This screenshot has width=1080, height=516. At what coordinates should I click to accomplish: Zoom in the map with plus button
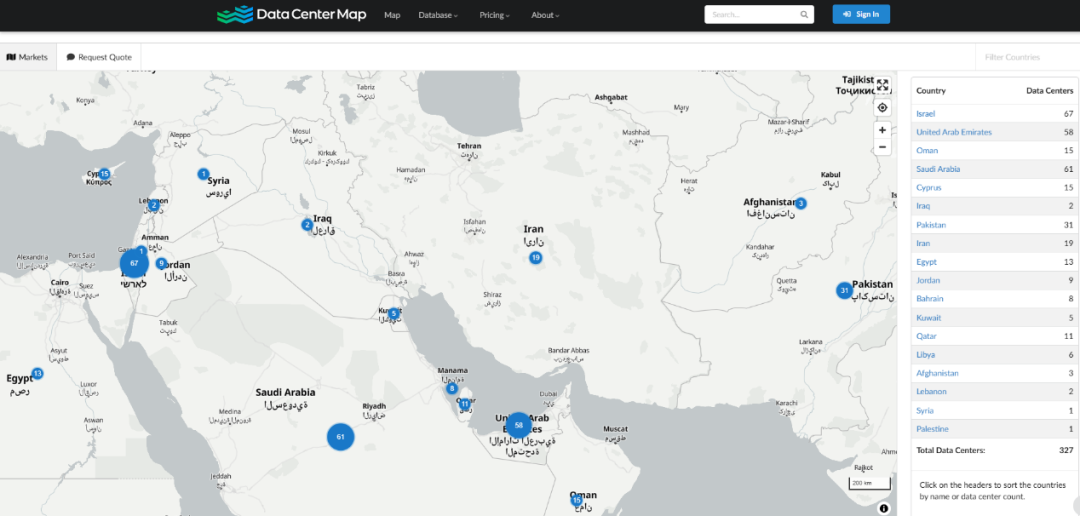(x=882, y=130)
